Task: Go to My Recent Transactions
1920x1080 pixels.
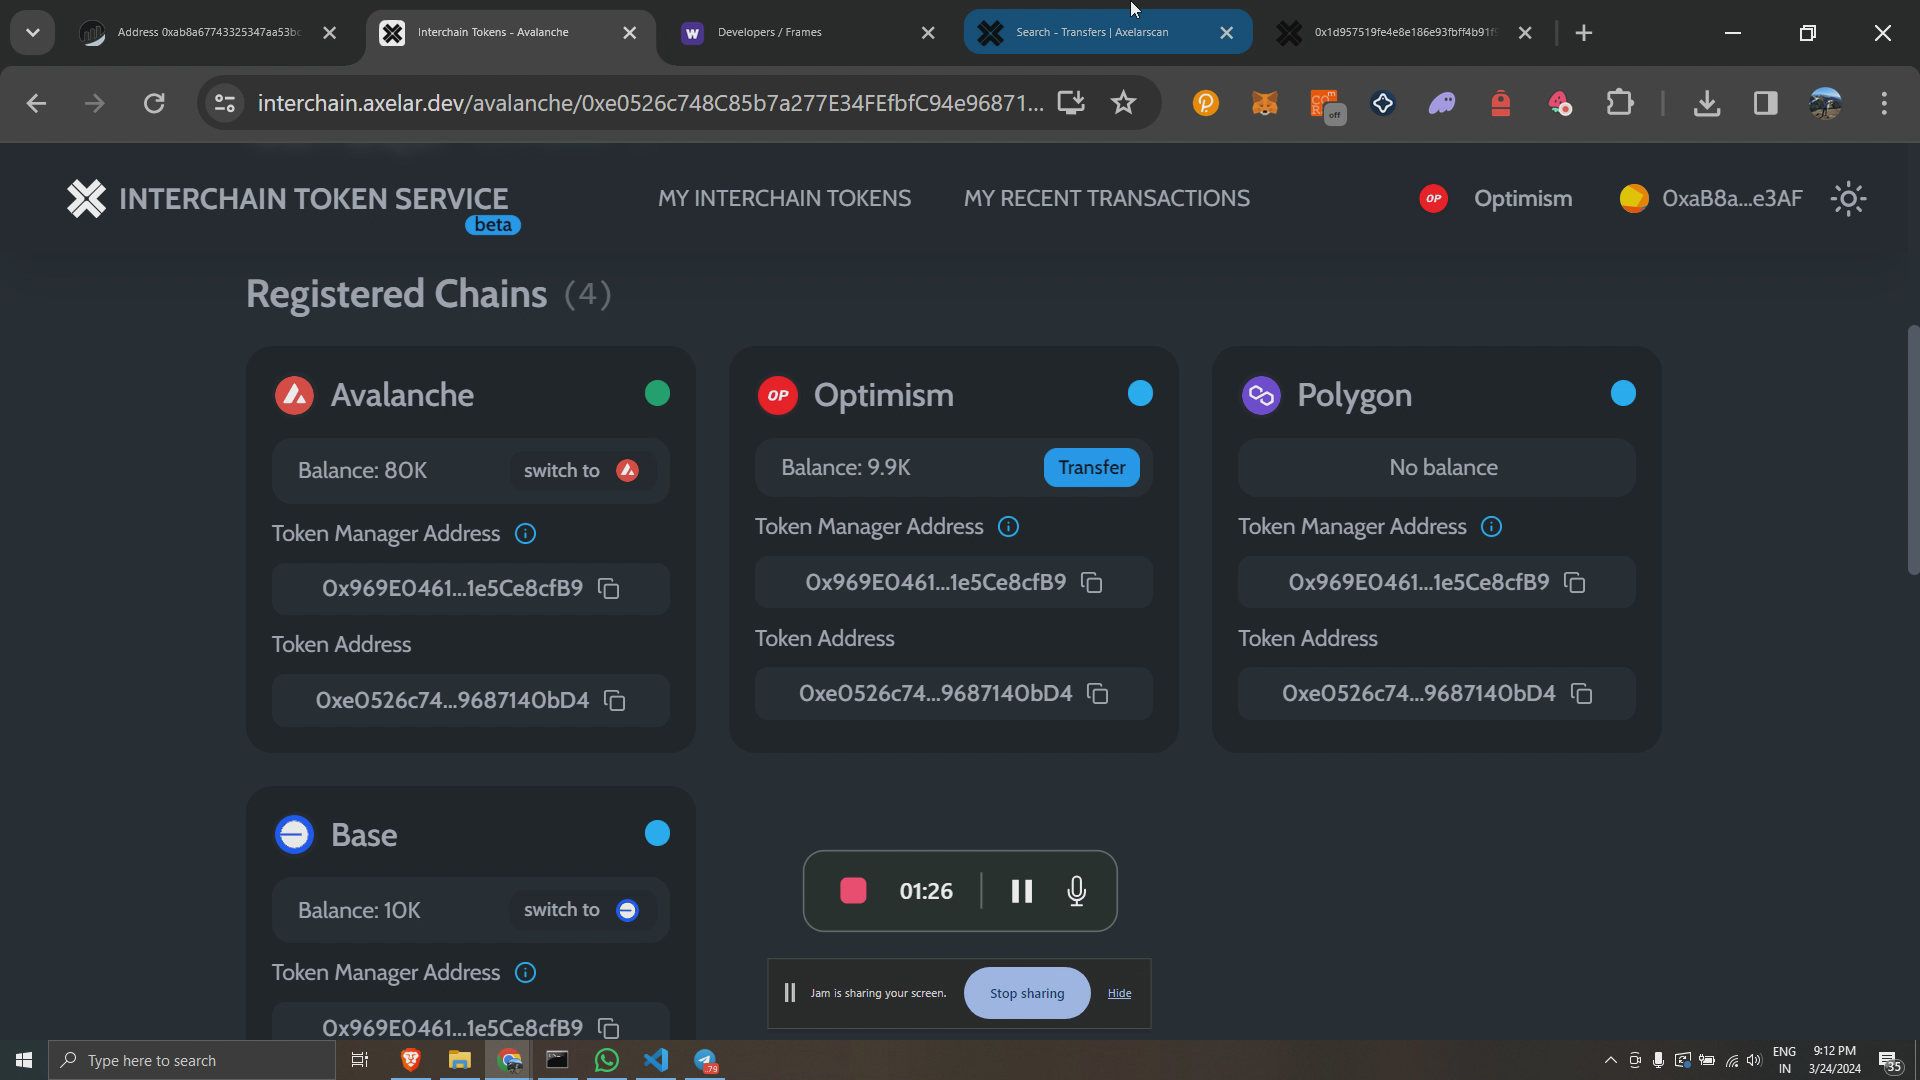Action: pos(1107,199)
